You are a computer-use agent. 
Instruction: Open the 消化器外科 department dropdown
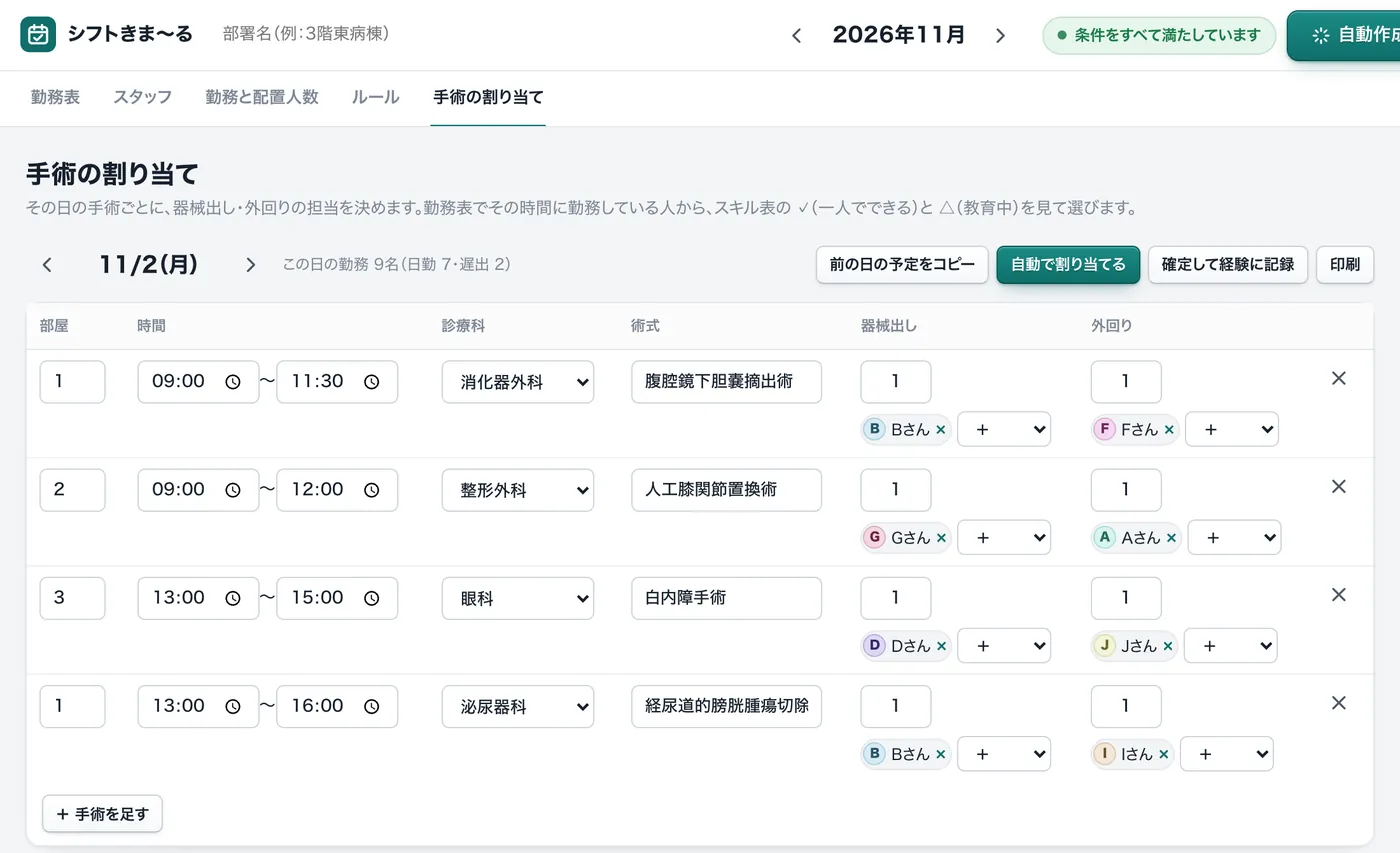pos(518,382)
